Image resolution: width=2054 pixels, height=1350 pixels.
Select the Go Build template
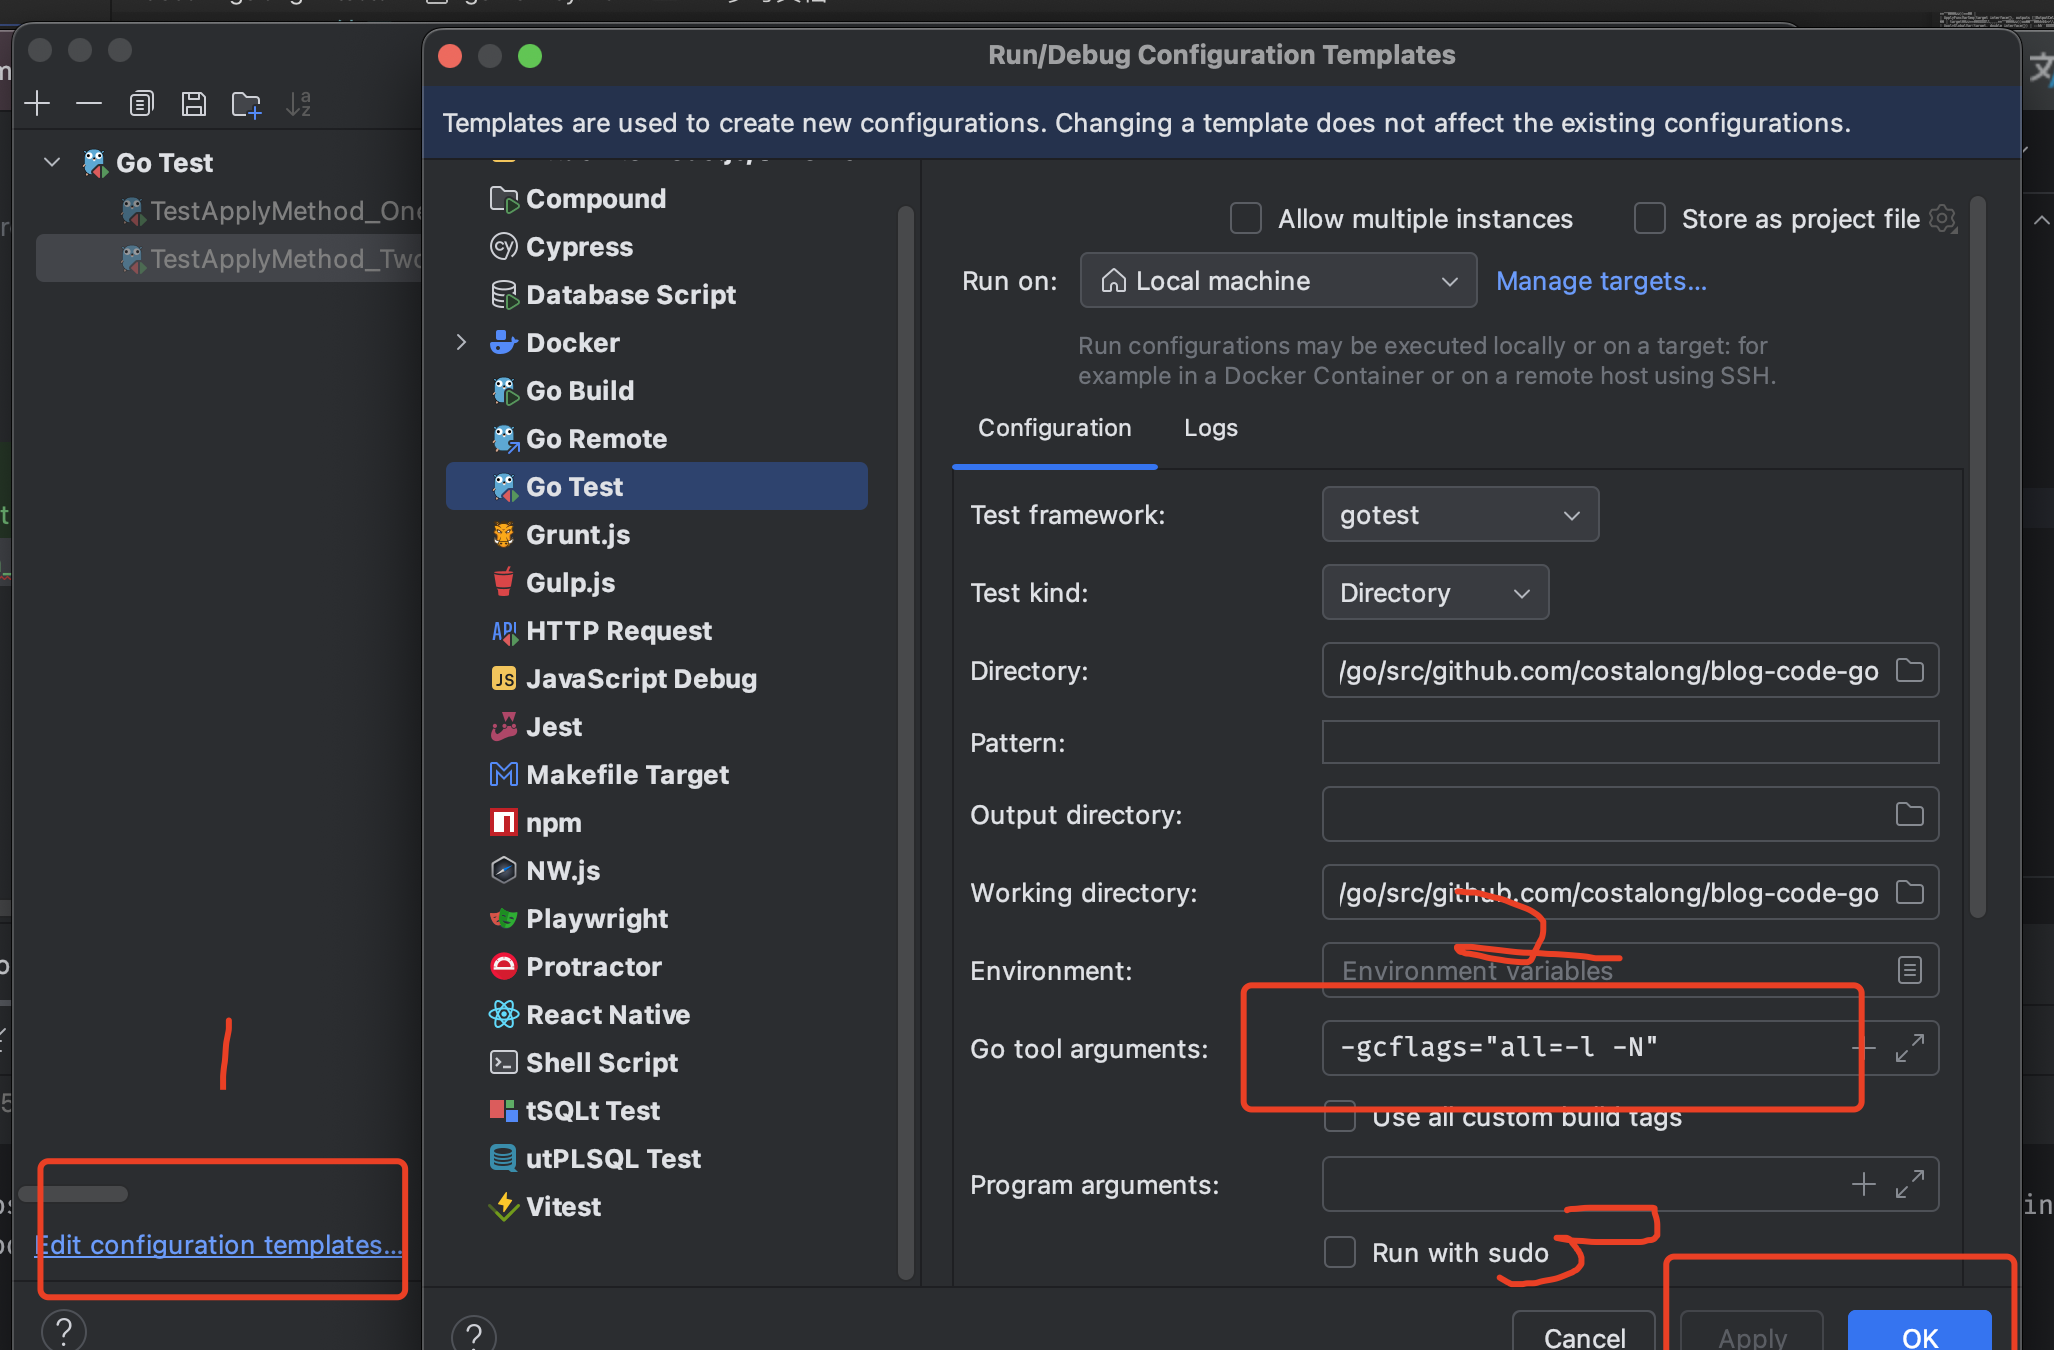[x=579, y=391]
